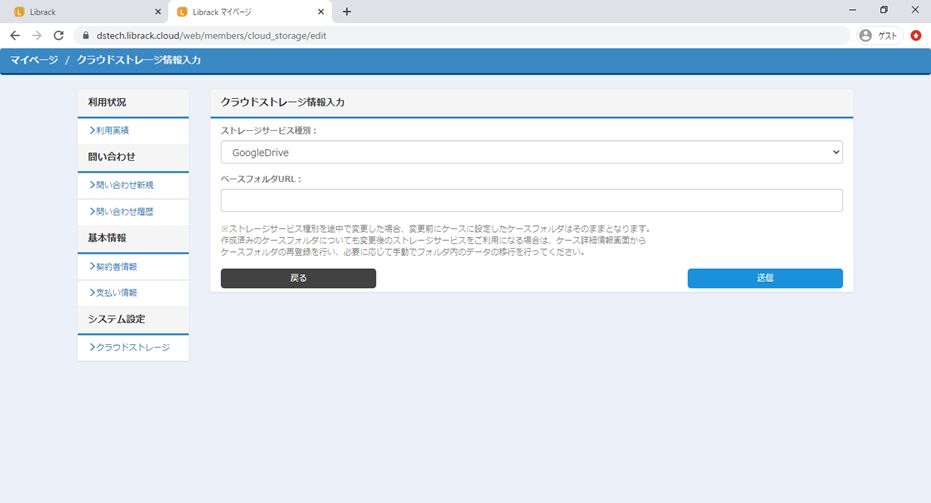Open a new tab with plus icon
This screenshot has width=931, height=503.
347,12
